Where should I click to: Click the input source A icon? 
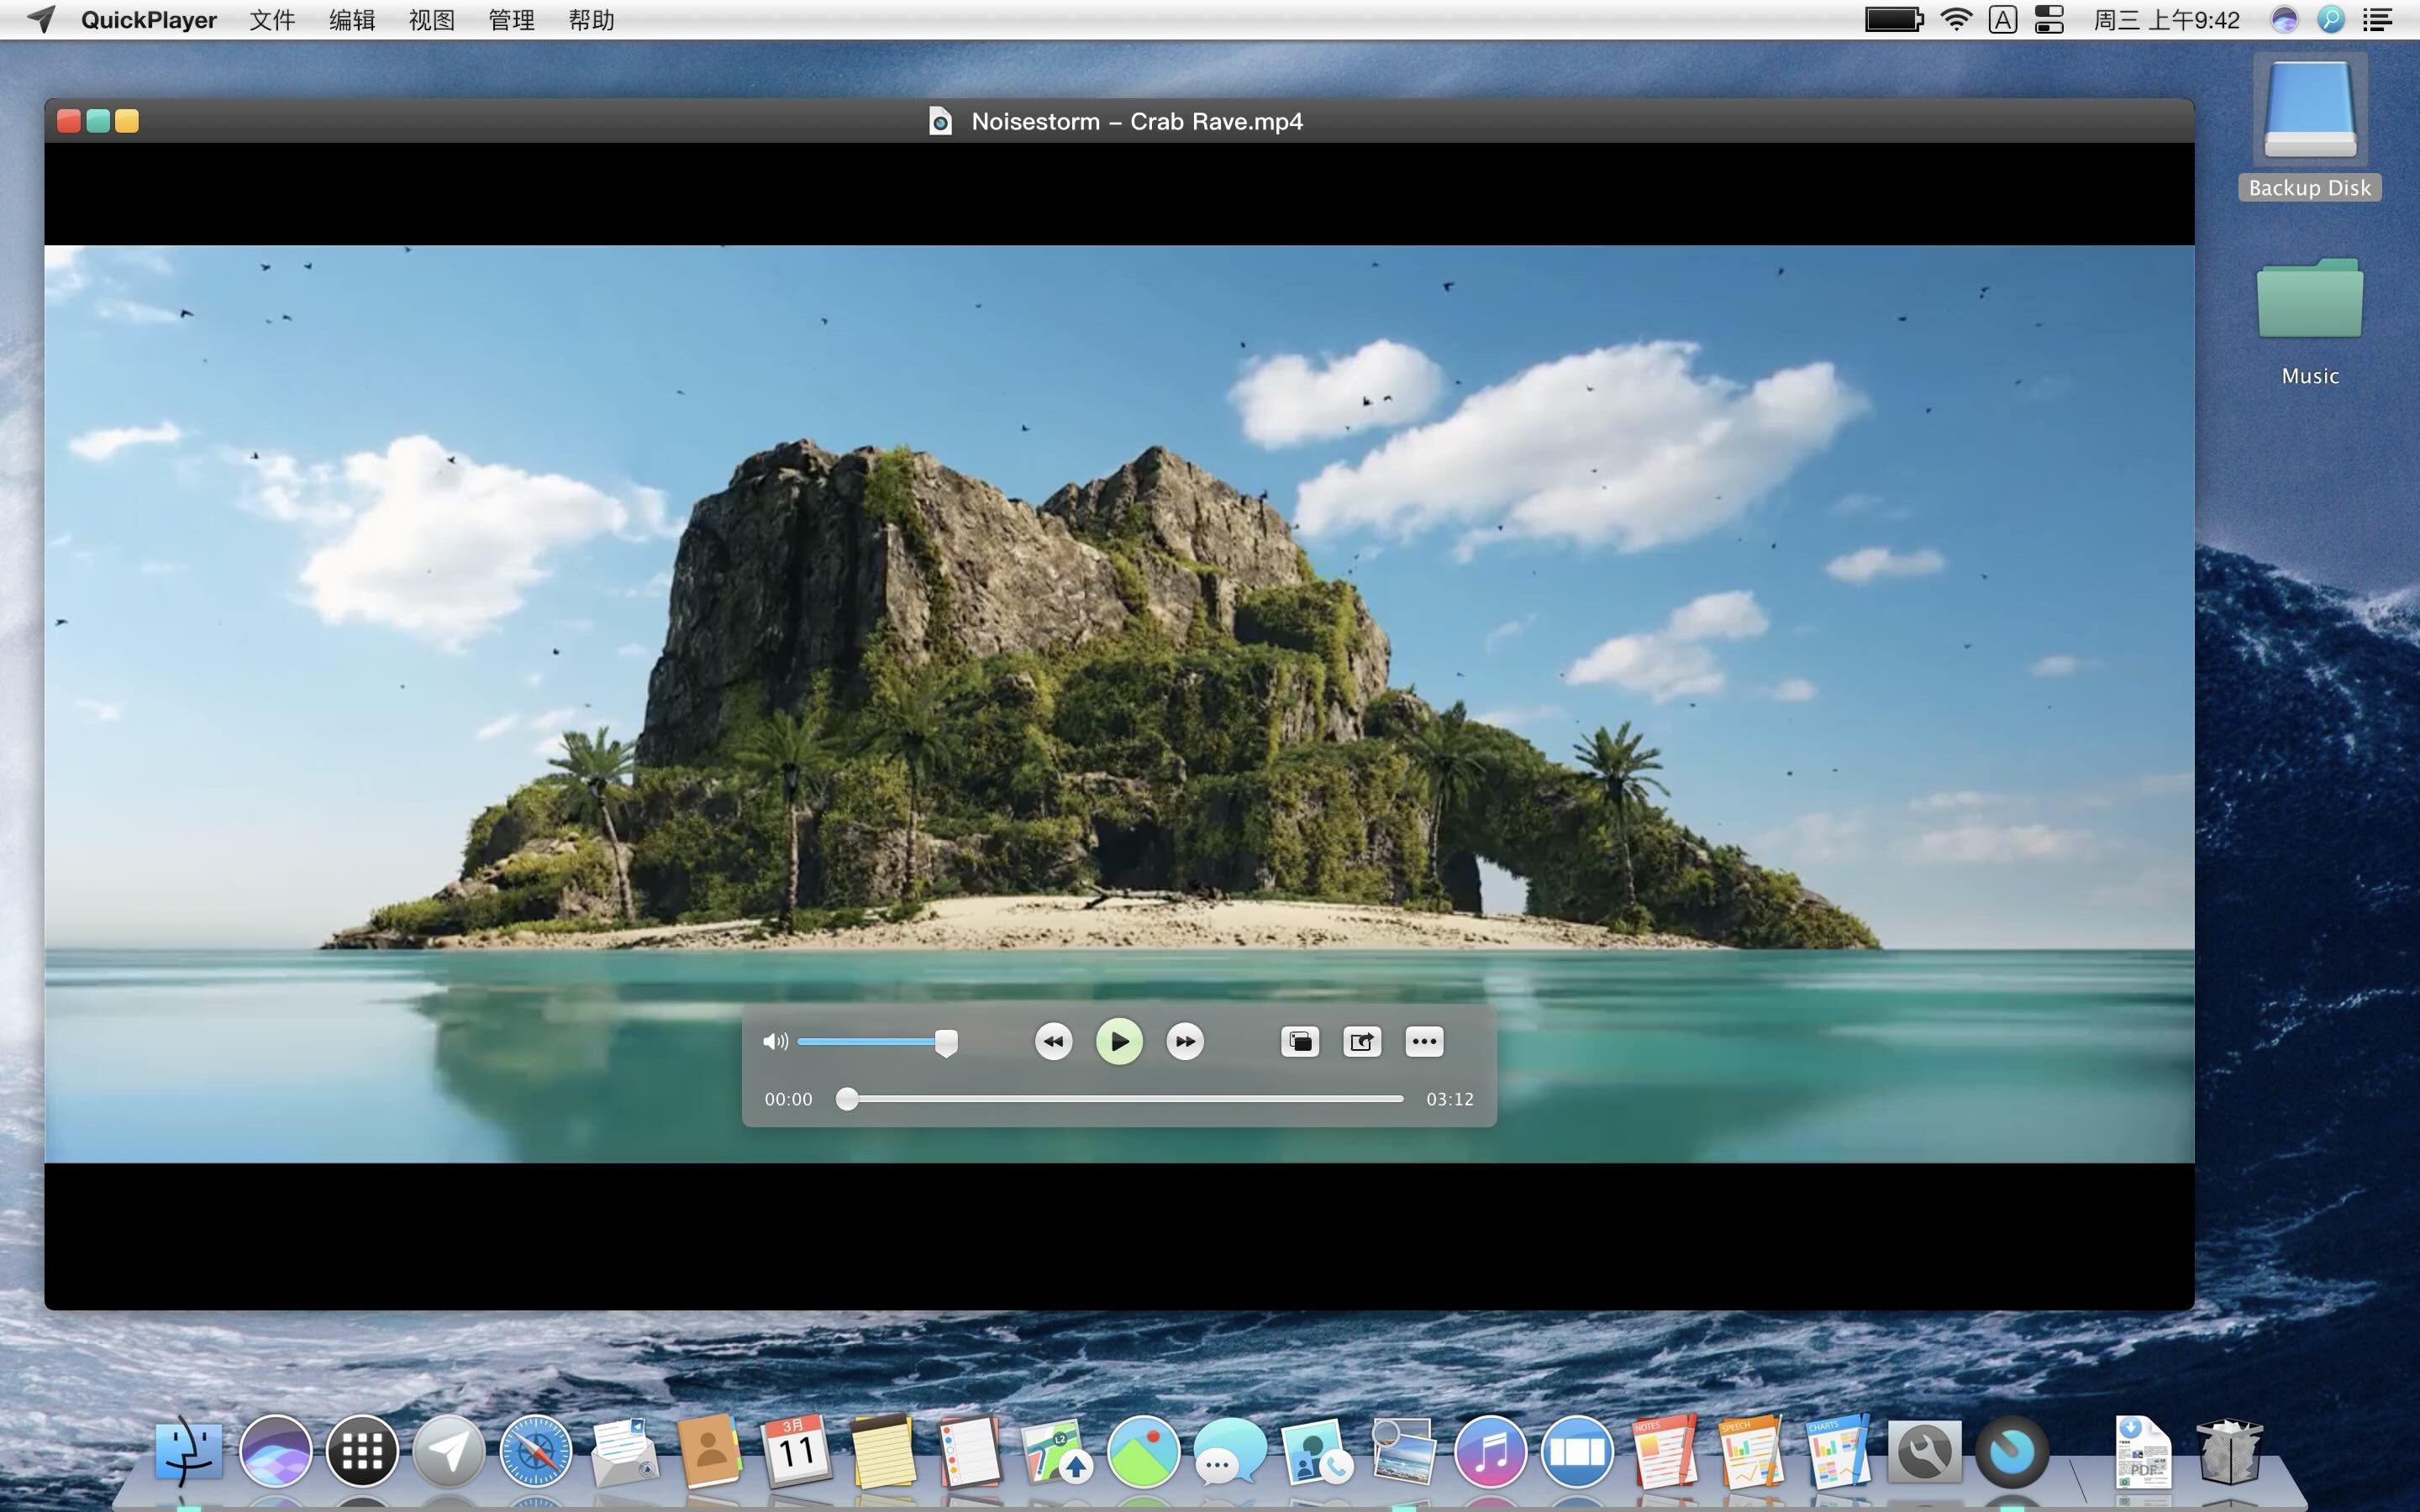[2003, 19]
